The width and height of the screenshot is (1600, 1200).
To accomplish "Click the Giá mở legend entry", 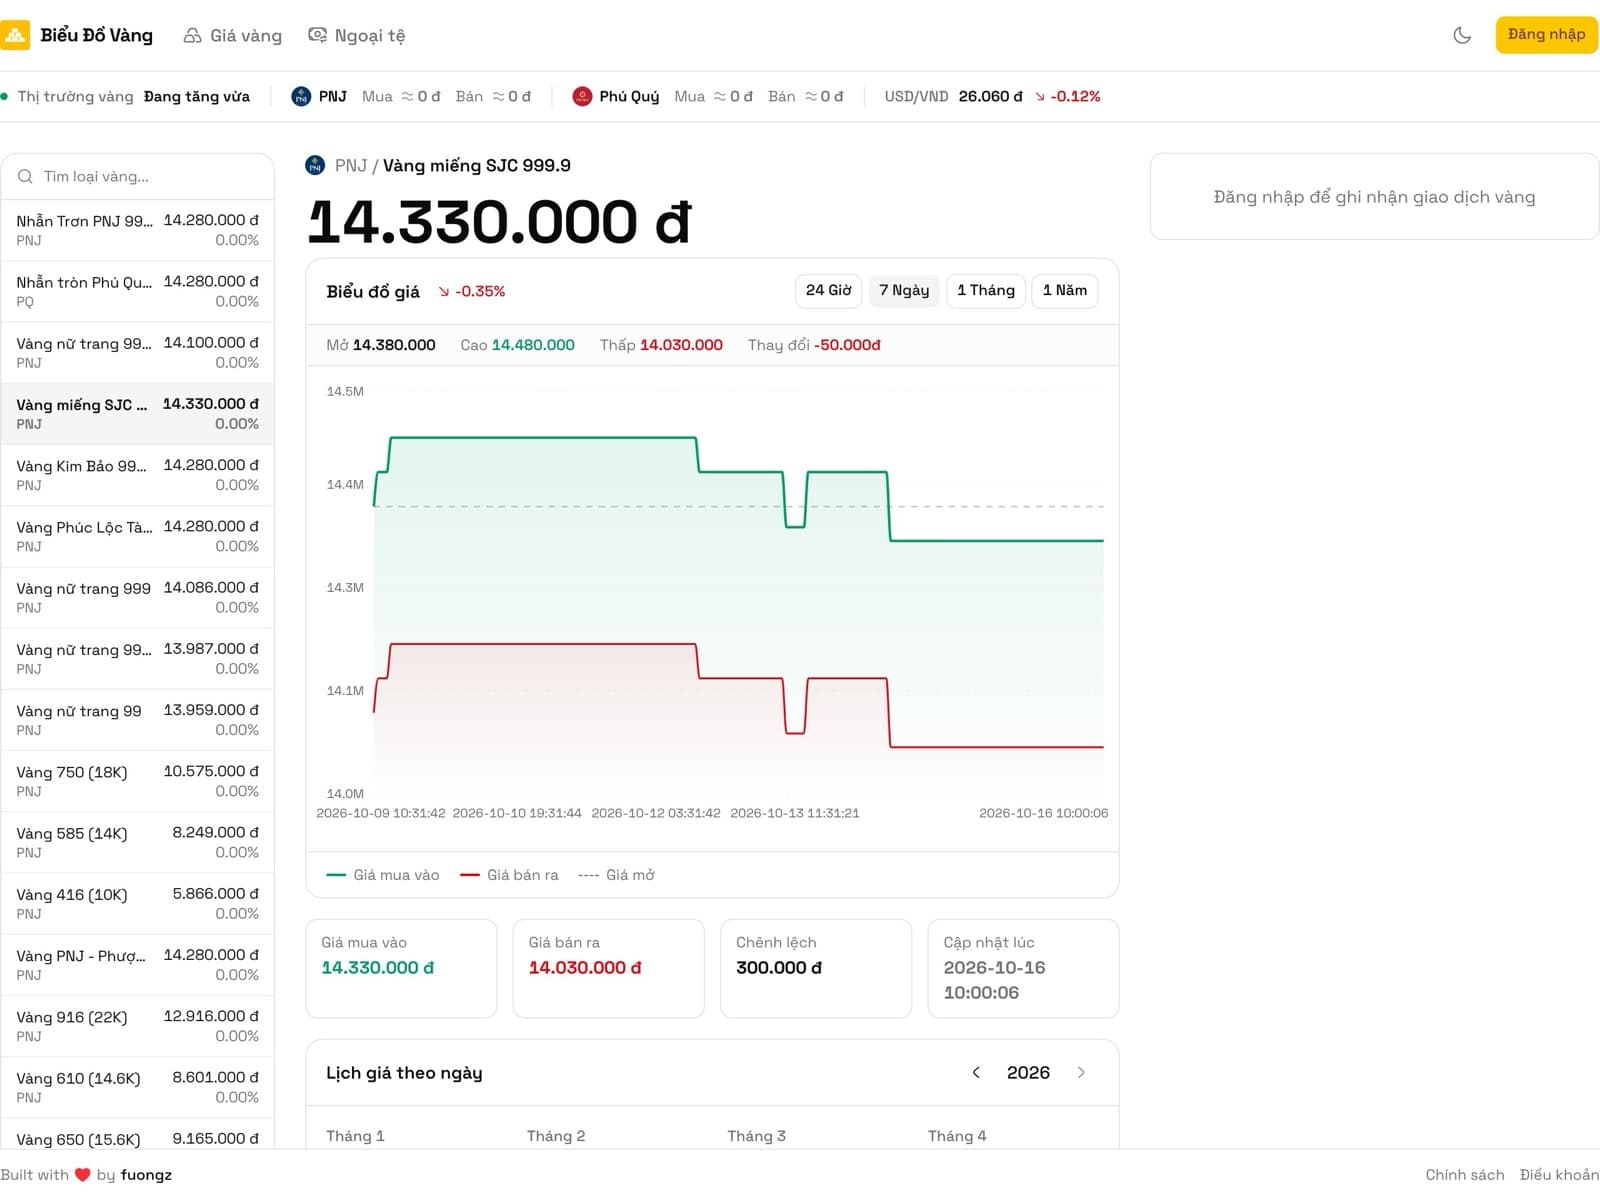I will pos(616,875).
